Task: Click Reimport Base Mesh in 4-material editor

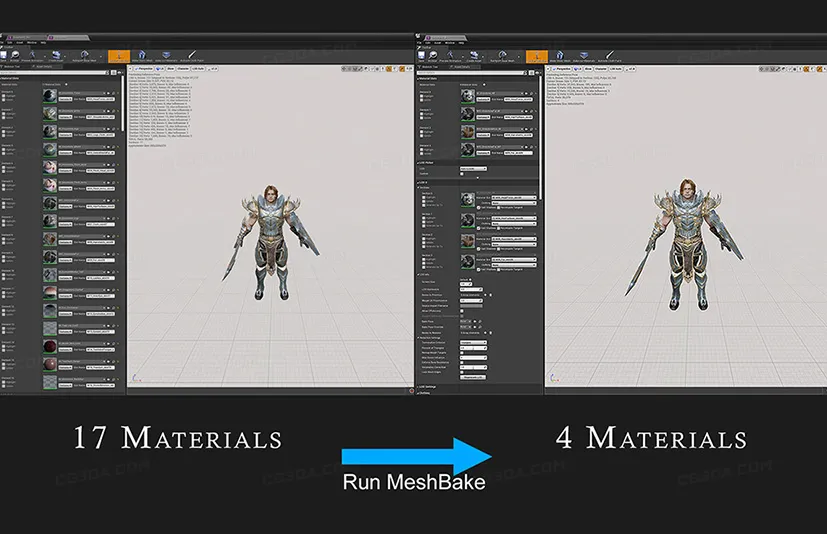Action: pyautogui.click(x=503, y=55)
